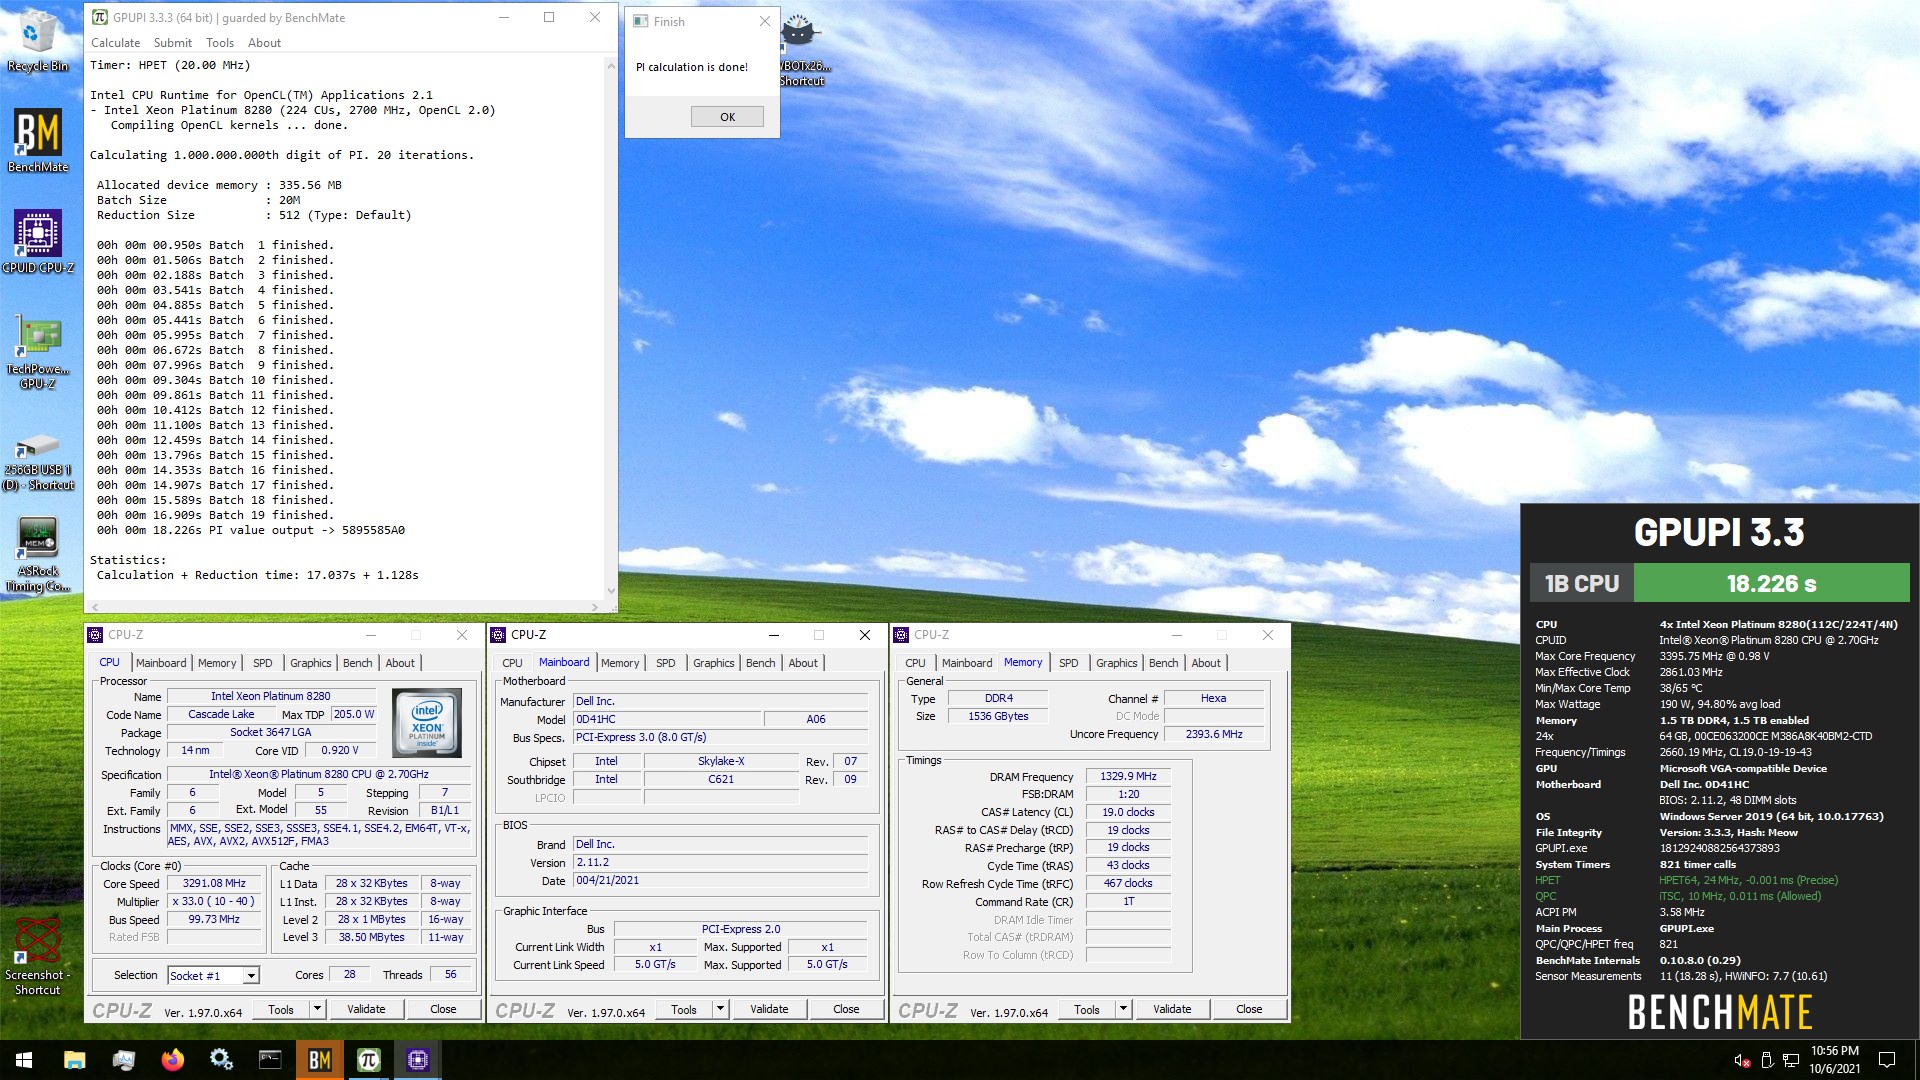Image resolution: width=1920 pixels, height=1080 pixels.
Task: Open Firefox from the taskbar
Action: click(173, 1060)
